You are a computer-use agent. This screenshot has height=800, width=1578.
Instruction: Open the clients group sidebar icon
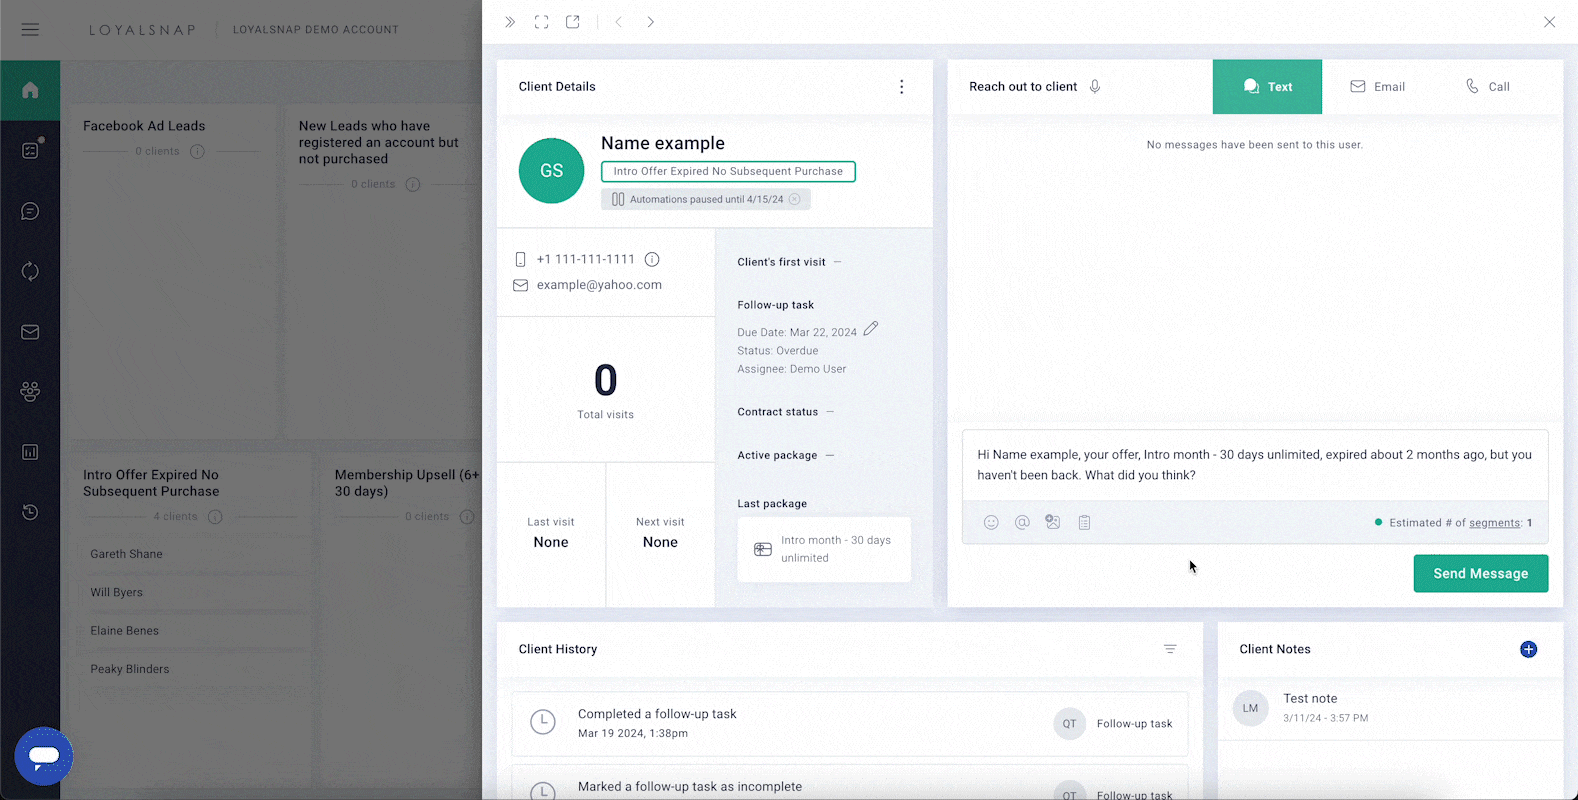[30, 392]
